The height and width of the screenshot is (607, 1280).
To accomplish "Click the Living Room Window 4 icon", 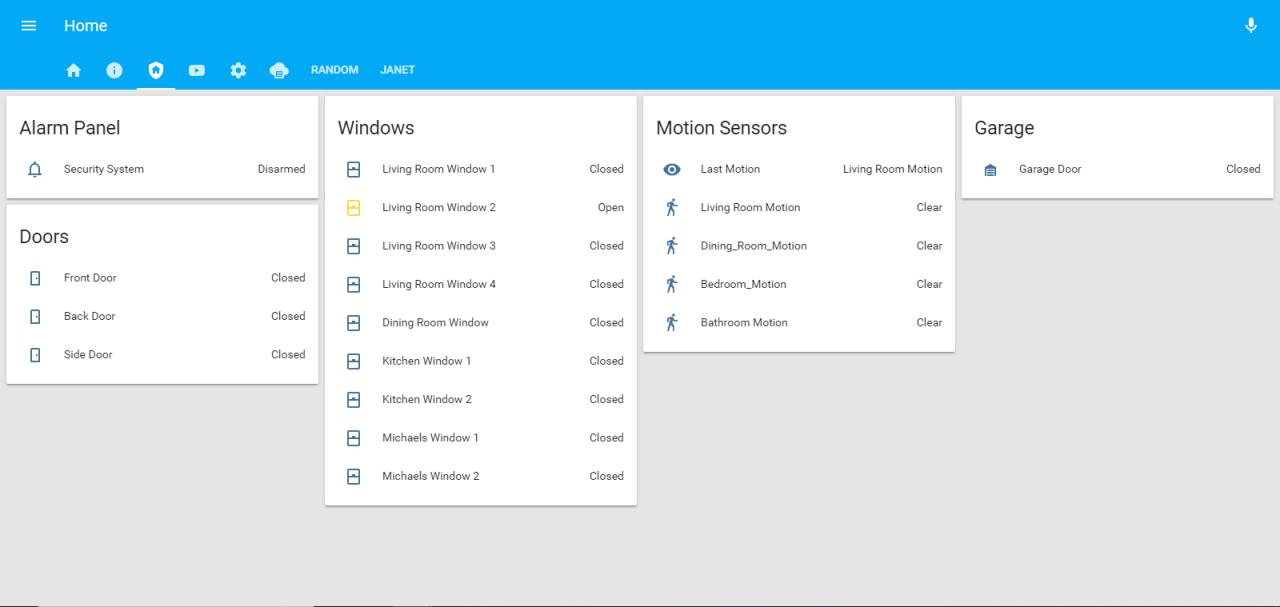I will click(x=353, y=284).
